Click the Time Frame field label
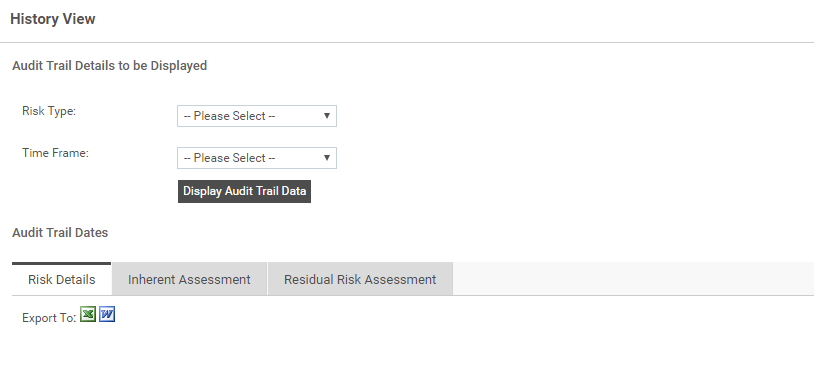Image resolution: width=814 pixels, height=366 pixels. pos(56,153)
